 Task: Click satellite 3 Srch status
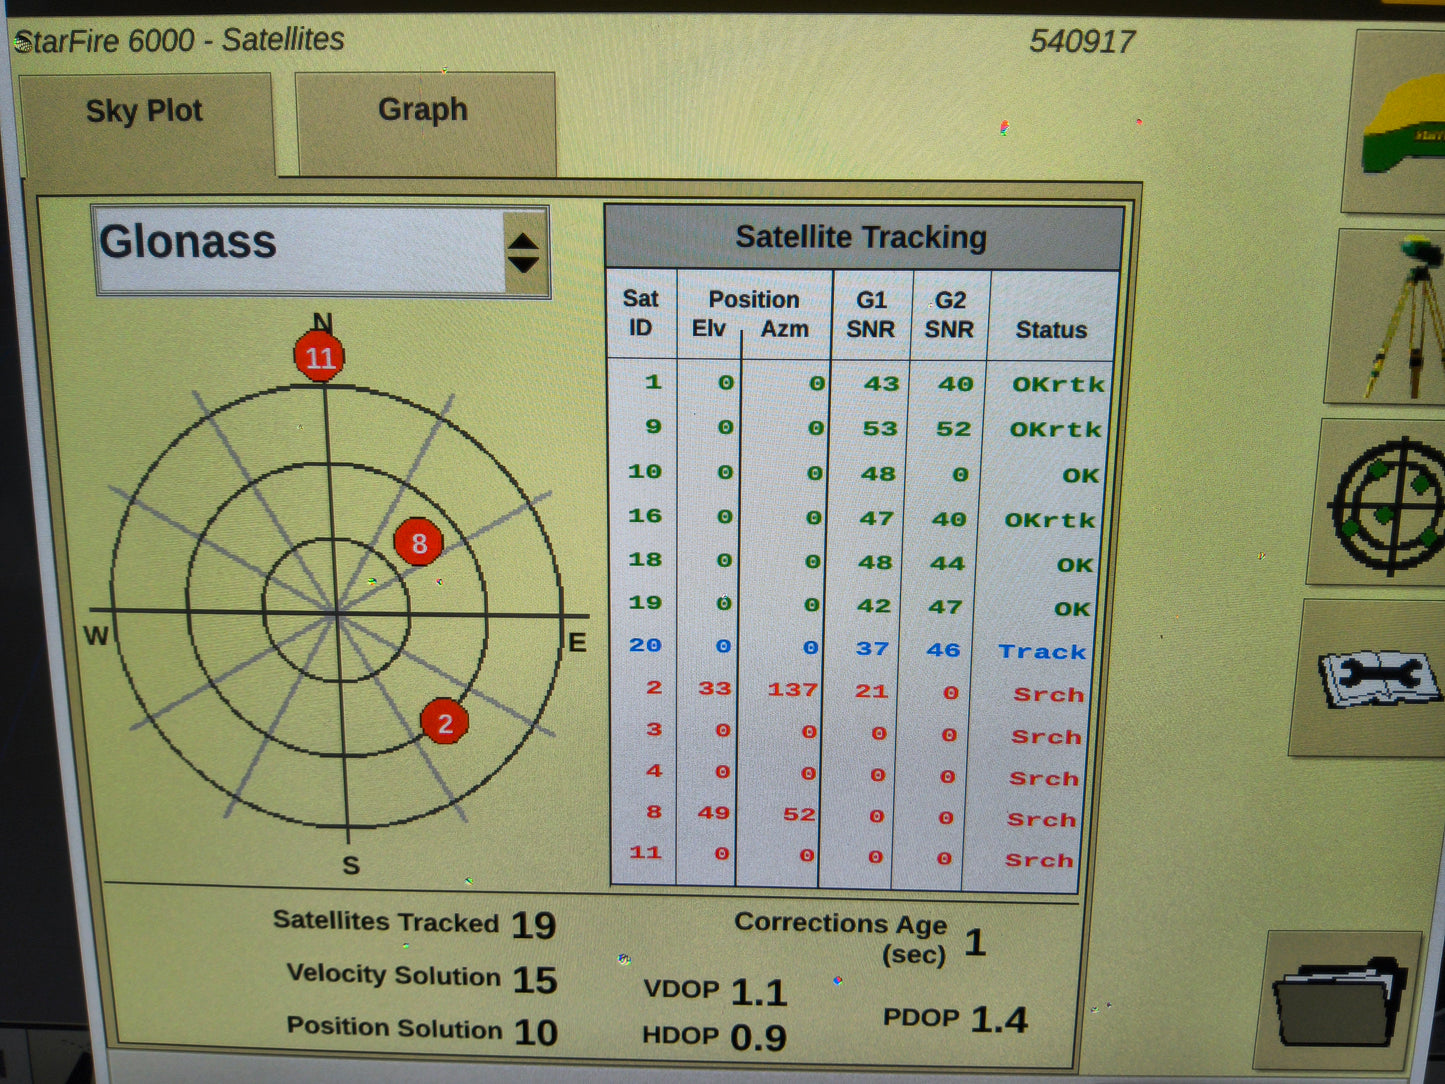point(1046,737)
